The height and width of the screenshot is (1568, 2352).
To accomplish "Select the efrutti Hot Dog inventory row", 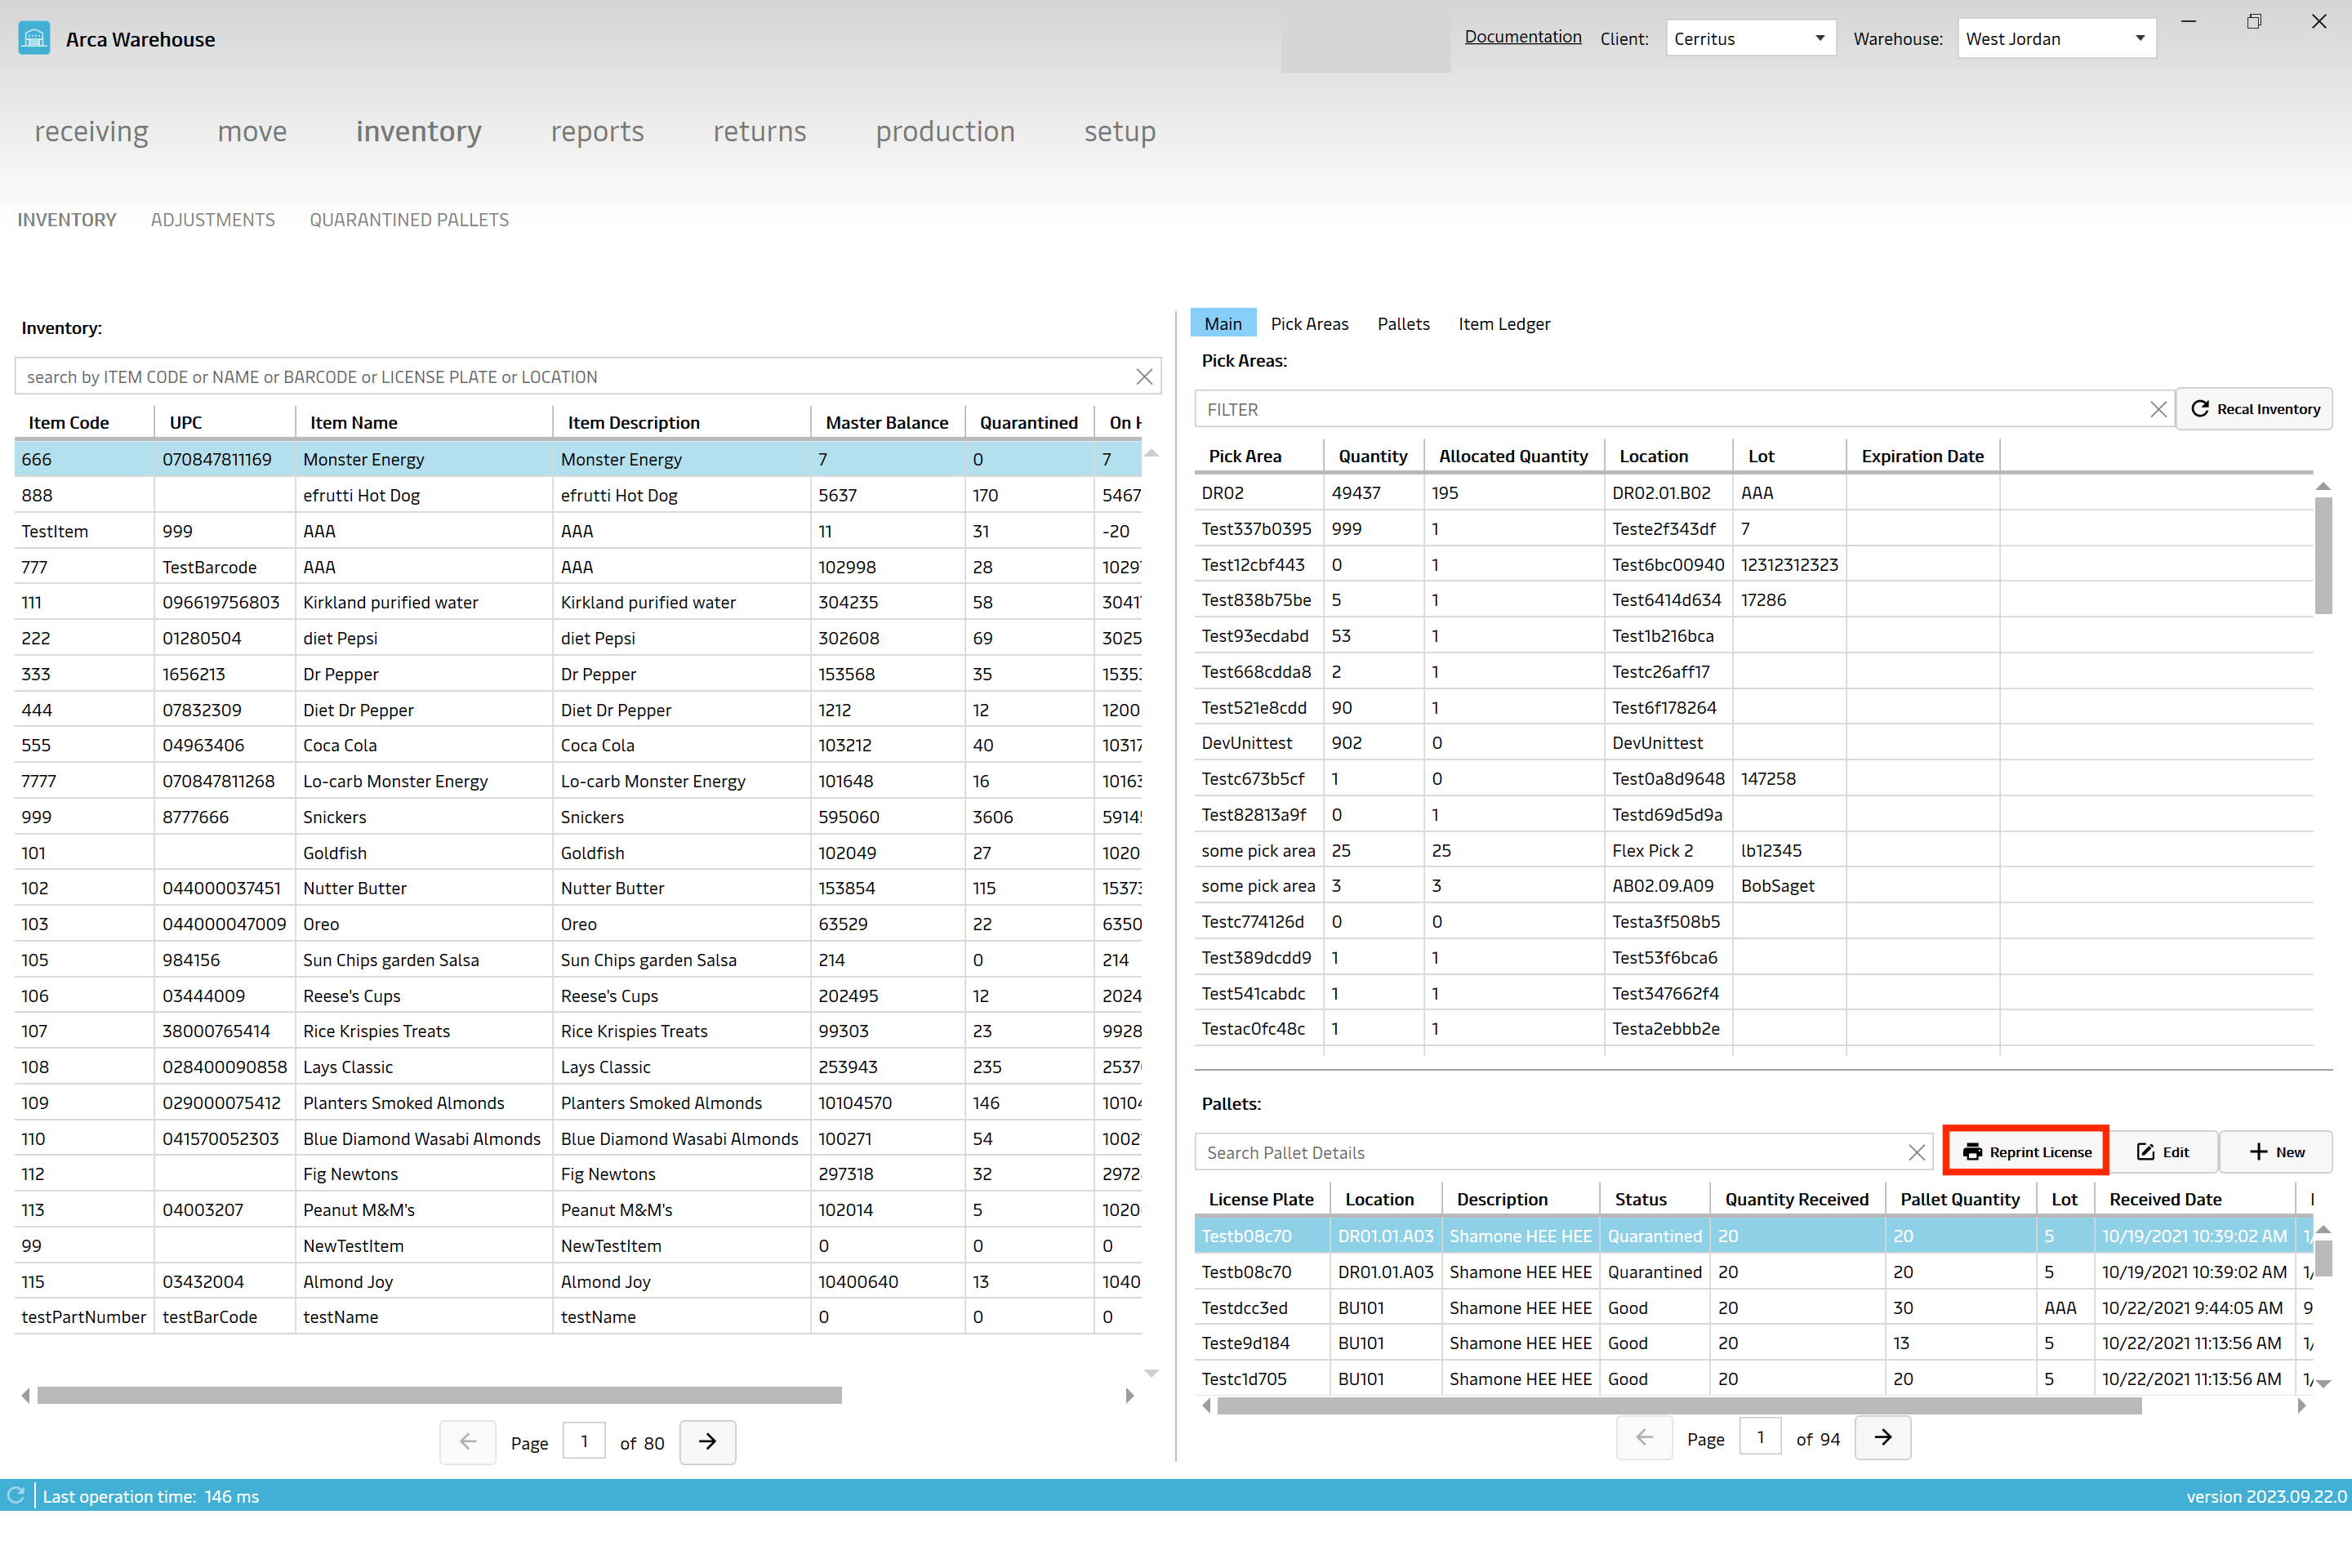I will click(578, 496).
